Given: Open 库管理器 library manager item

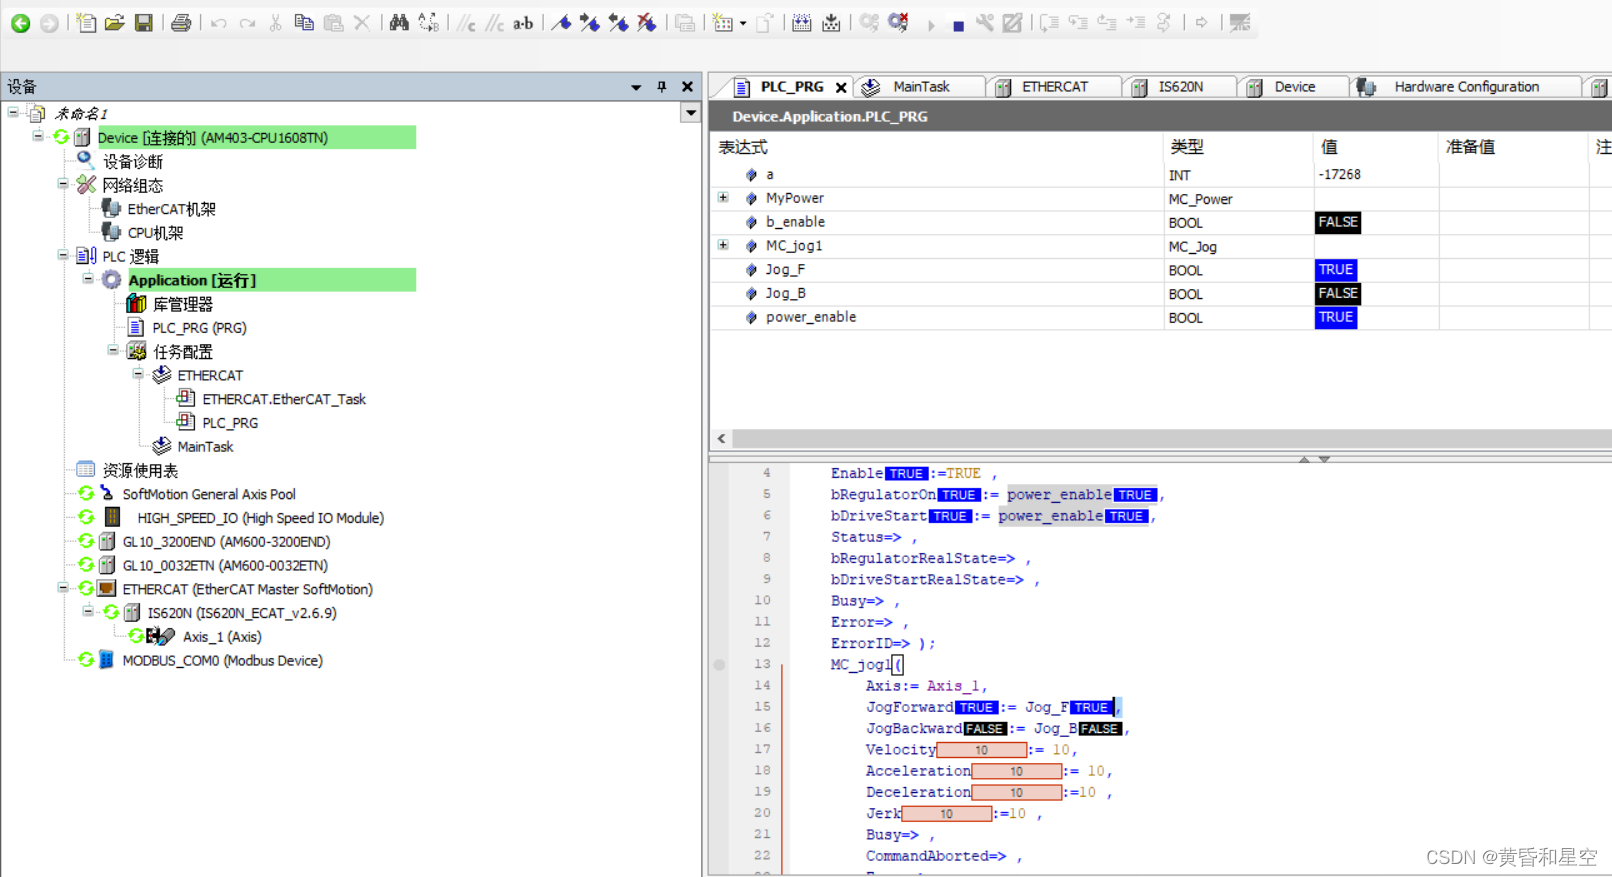Looking at the screenshot, I should (182, 304).
